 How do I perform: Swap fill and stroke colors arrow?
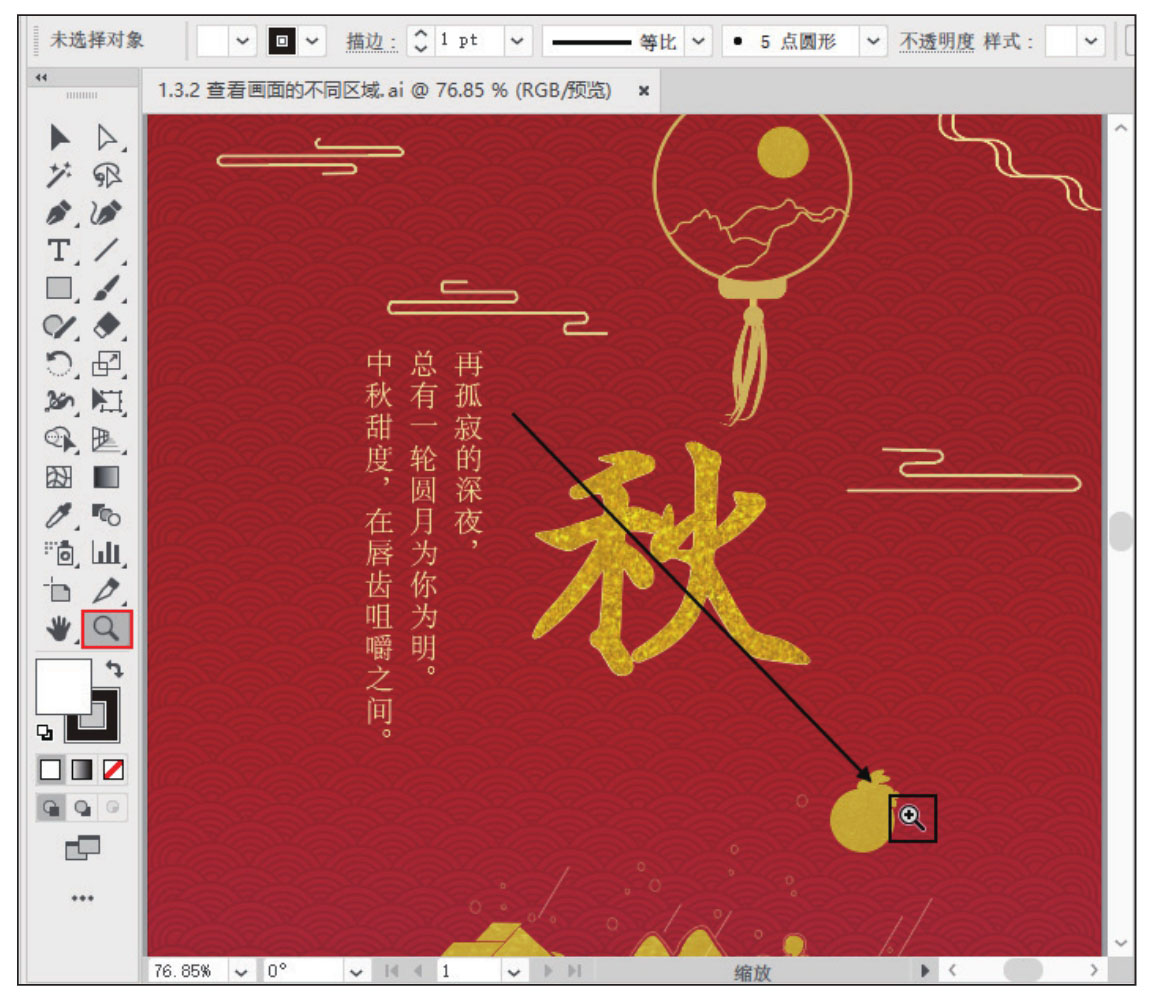114,667
